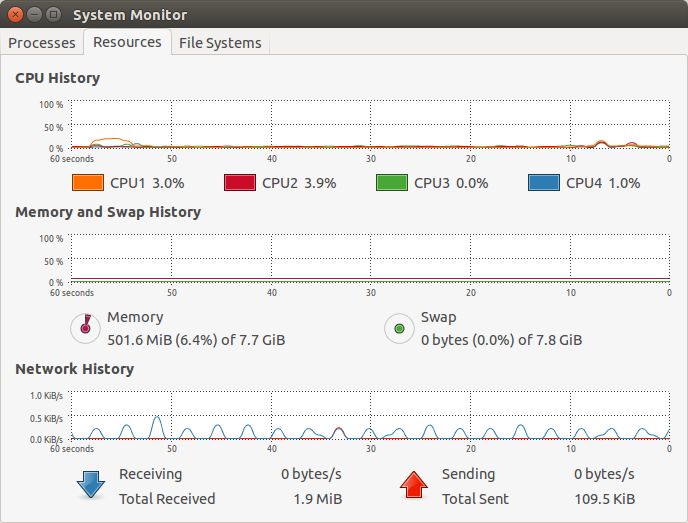Switch to the Processes tab
This screenshot has width=688, height=523.
[42, 43]
